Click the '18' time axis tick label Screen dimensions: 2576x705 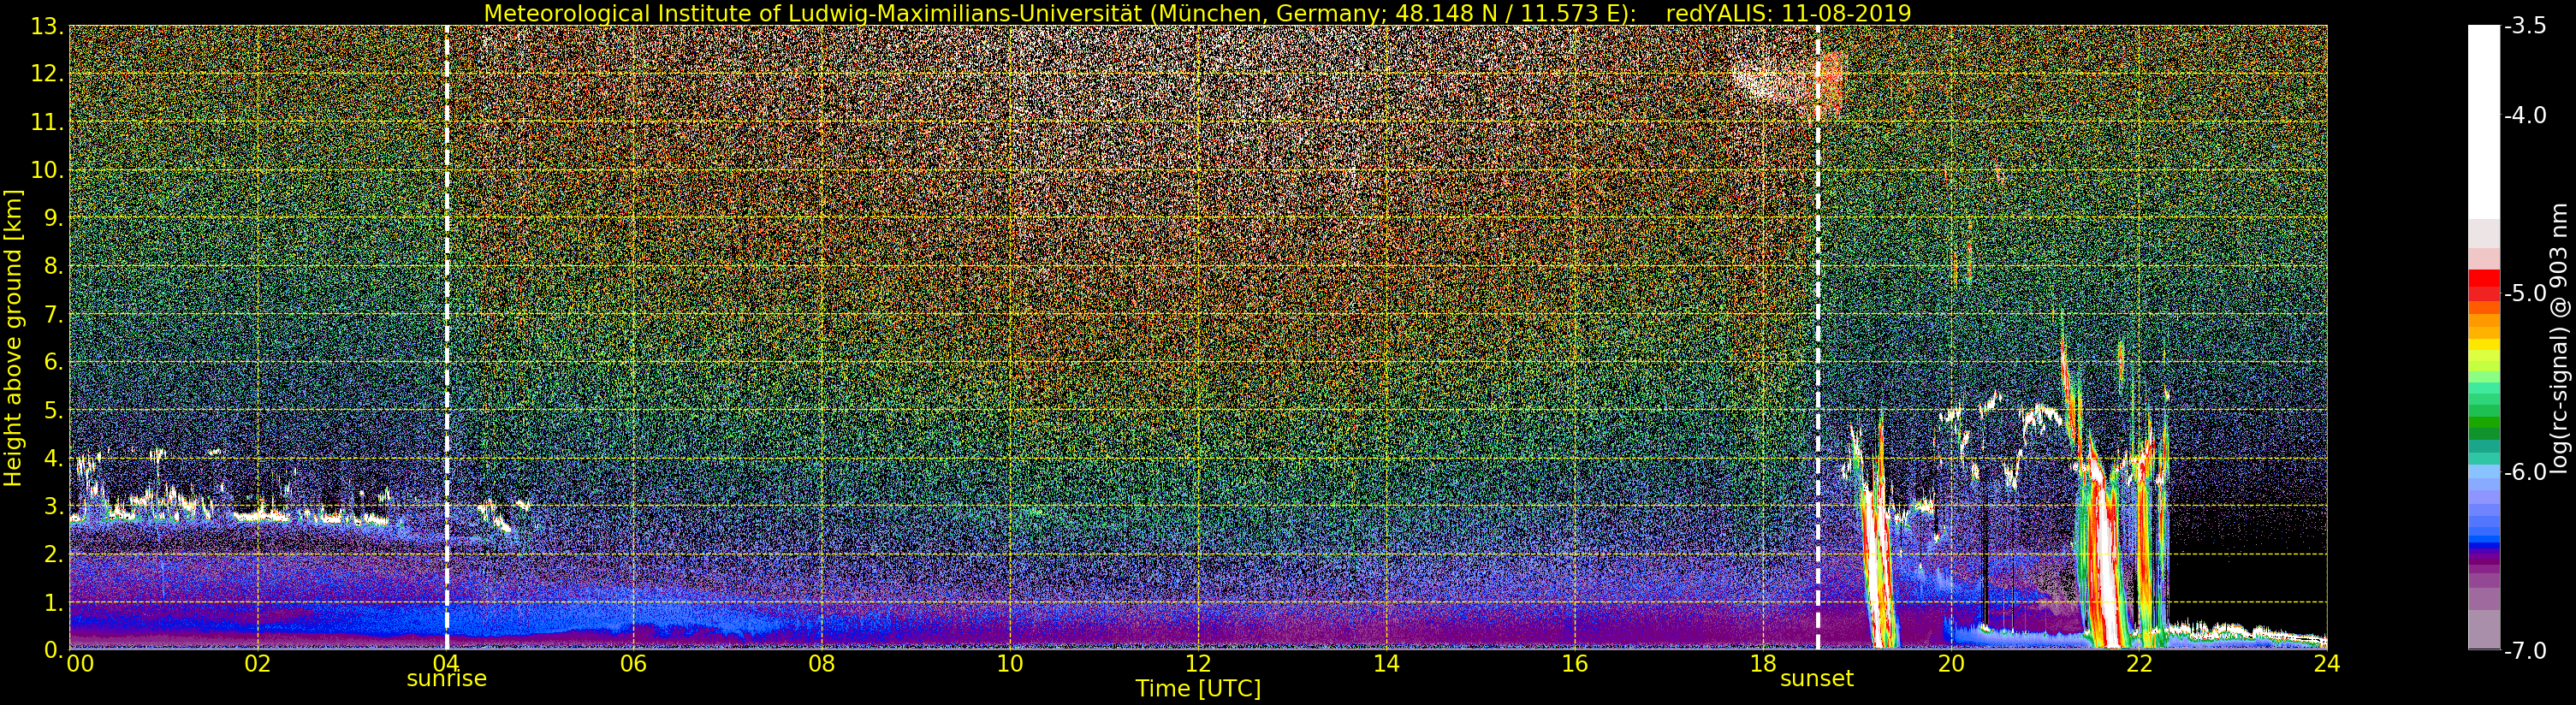coord(1763,663)
